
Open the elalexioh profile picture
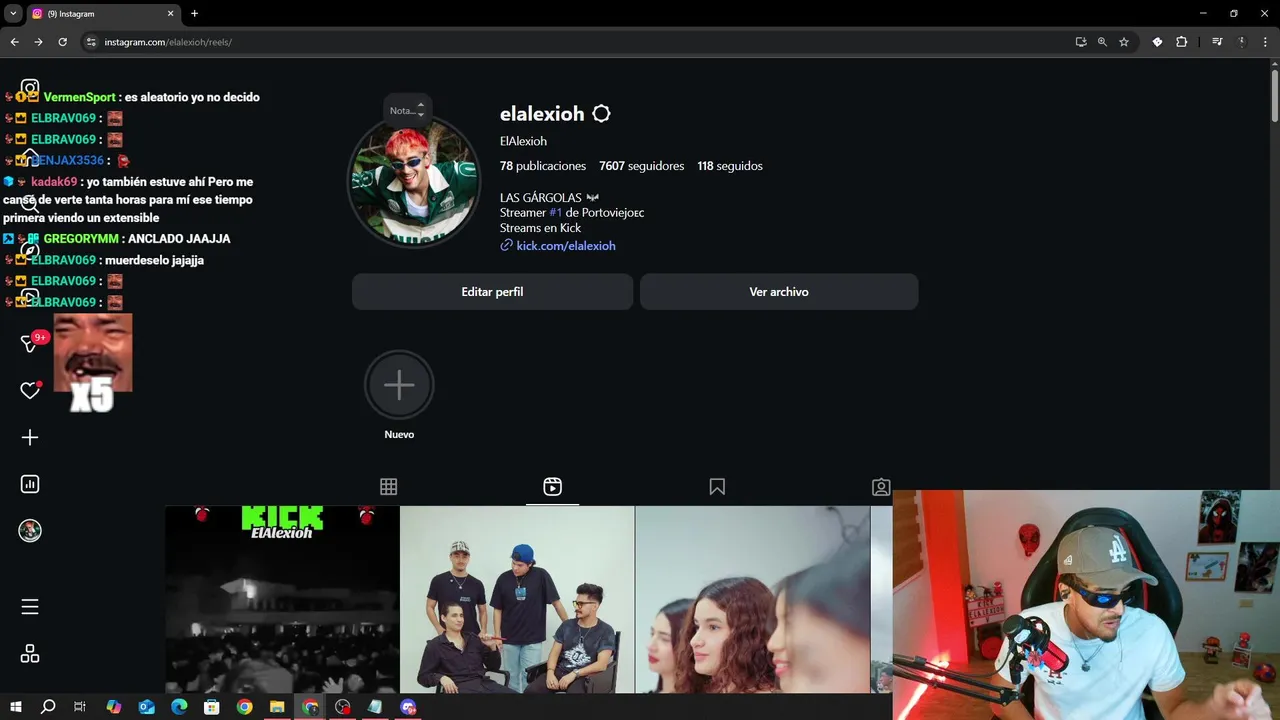coord(414,182)
